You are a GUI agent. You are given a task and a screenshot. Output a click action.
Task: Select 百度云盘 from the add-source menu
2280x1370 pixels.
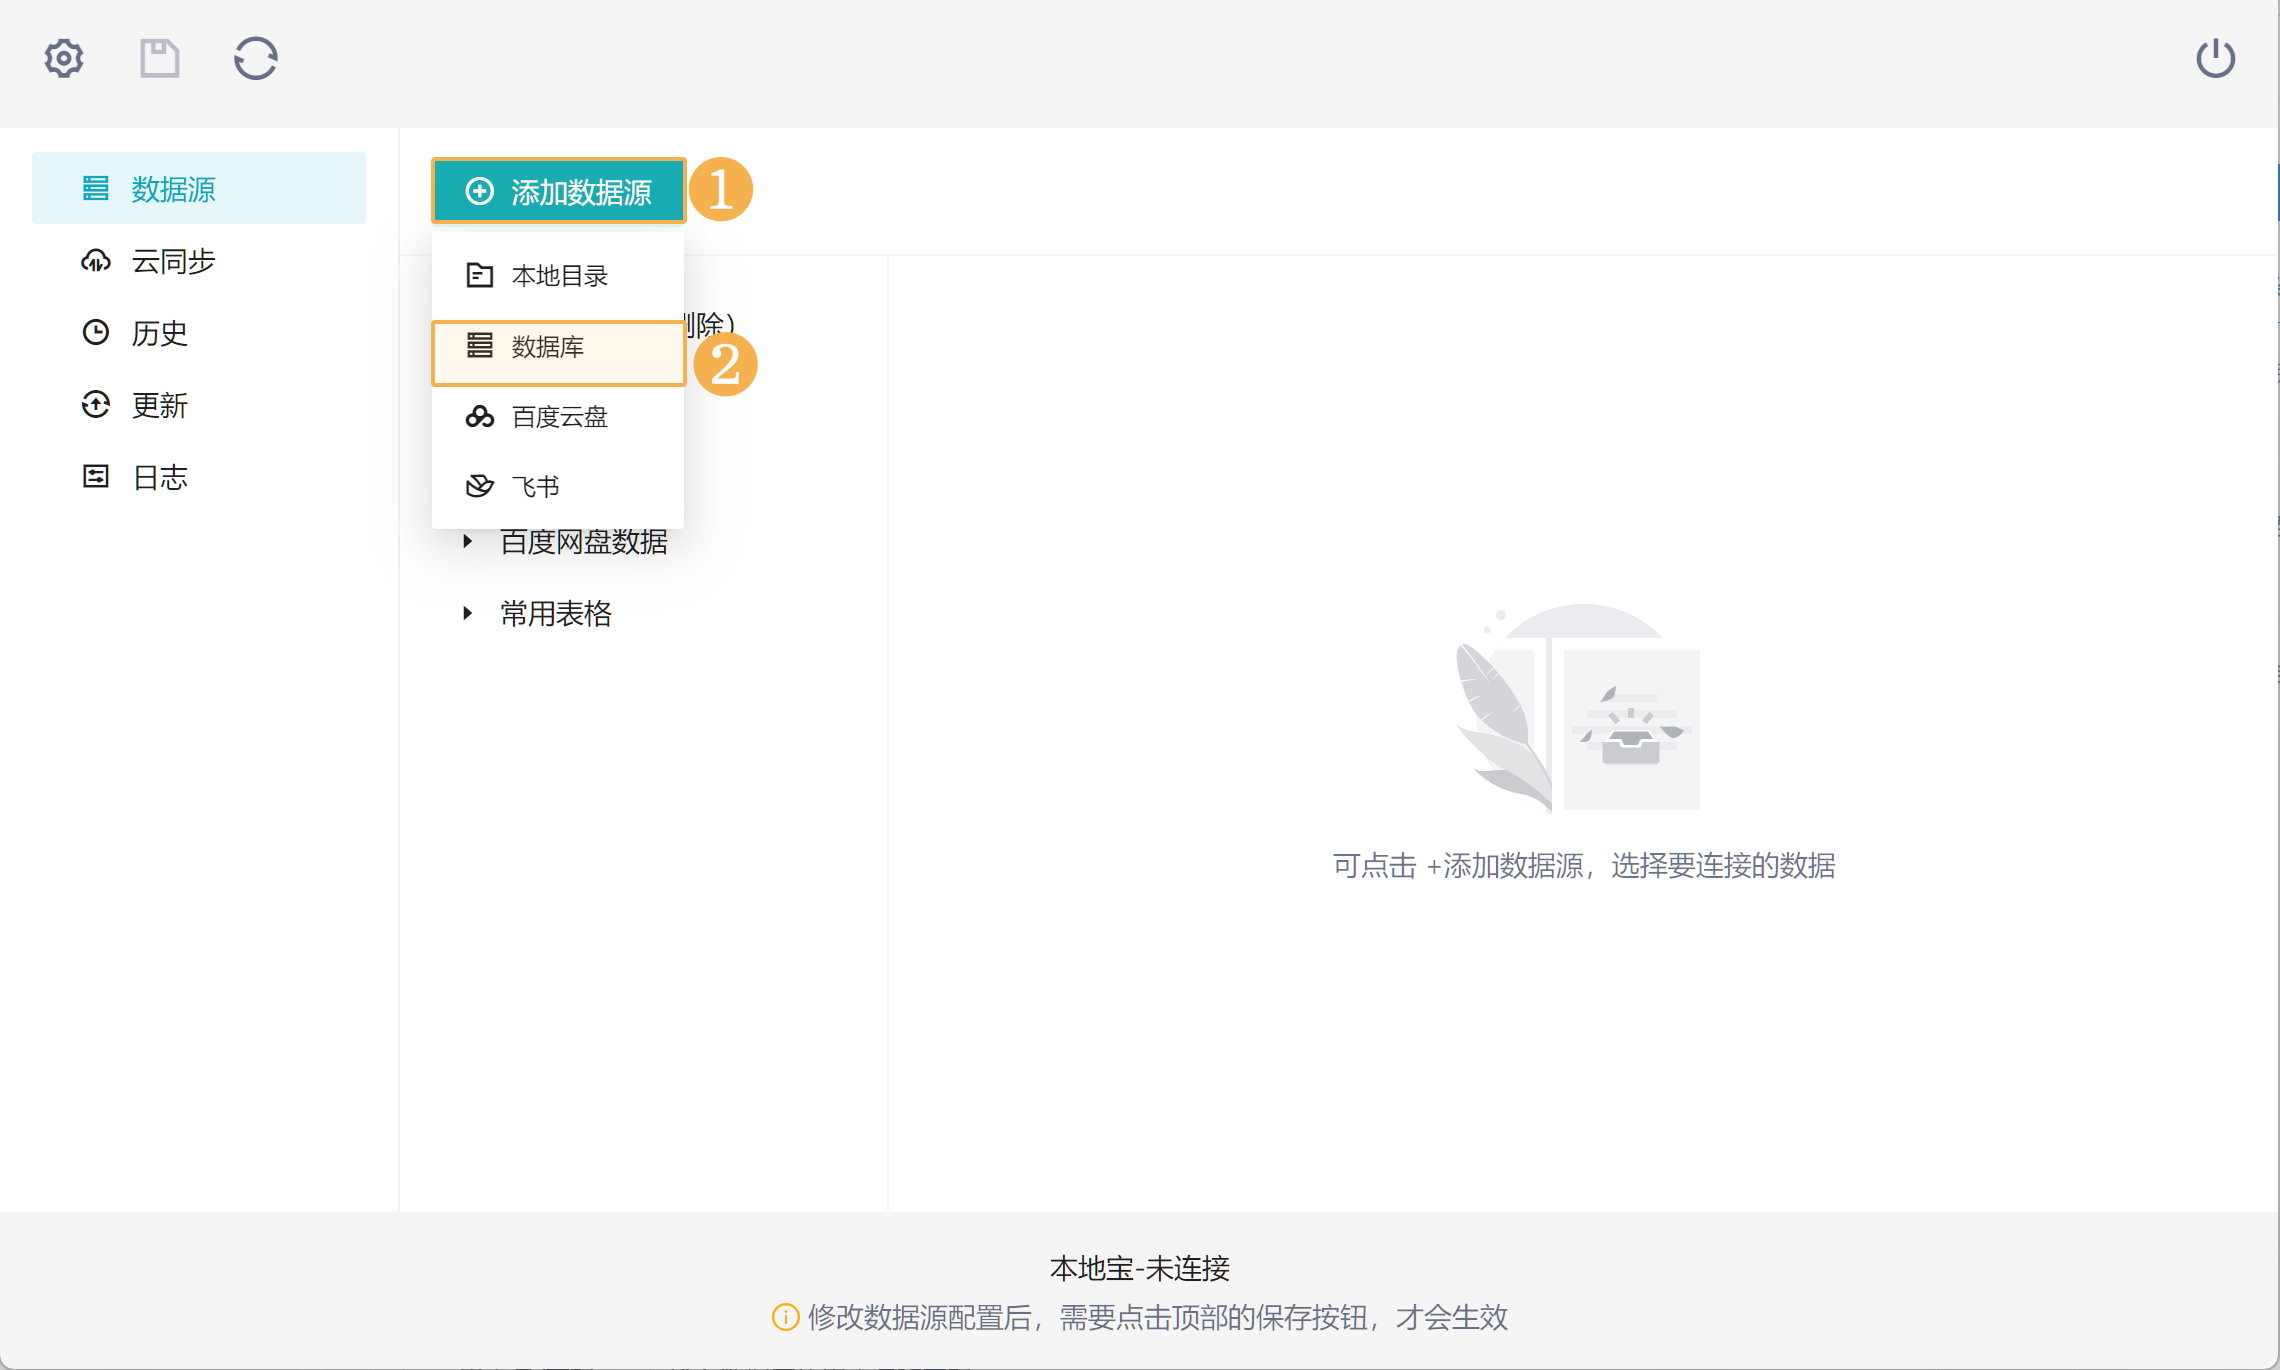coord(559,417)
